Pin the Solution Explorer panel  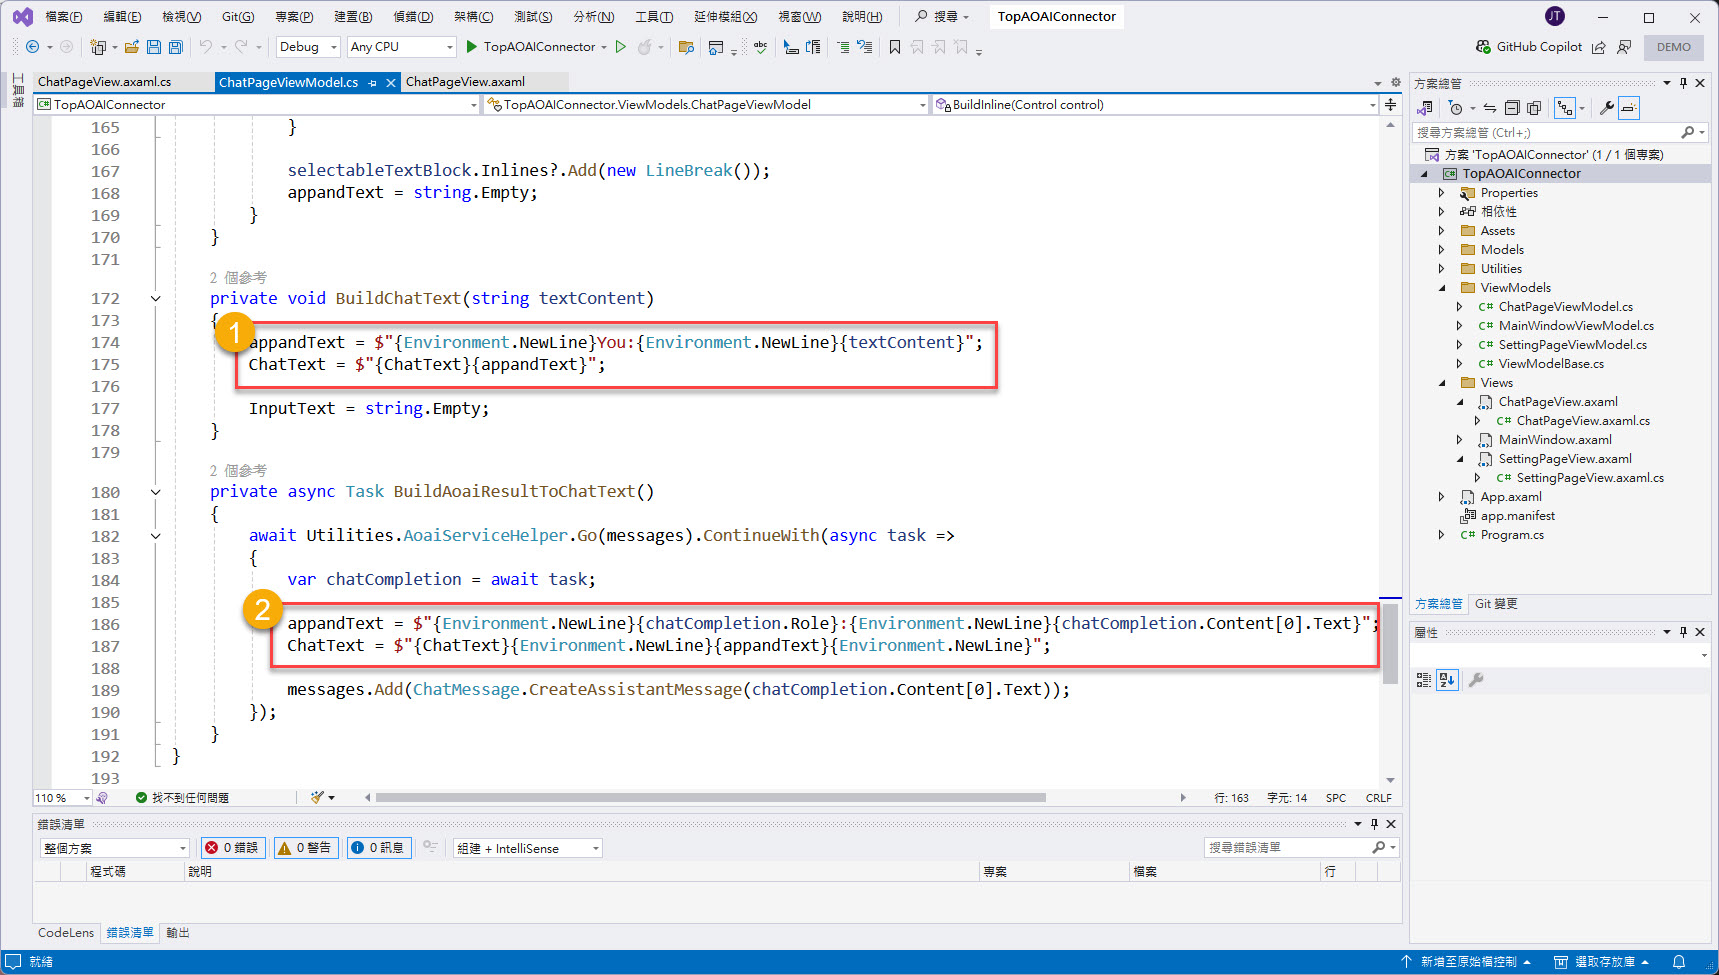1683,83
